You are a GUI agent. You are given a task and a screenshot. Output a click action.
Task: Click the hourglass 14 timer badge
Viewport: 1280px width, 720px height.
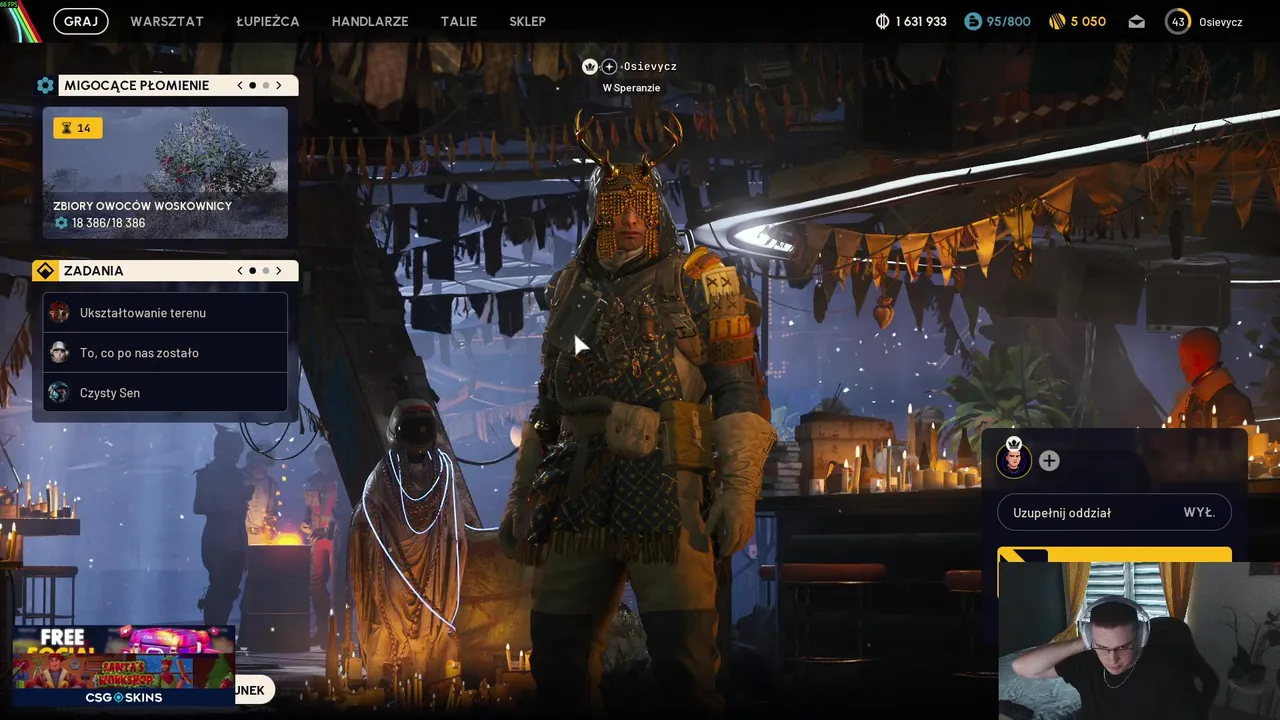(x=78, y=128)
